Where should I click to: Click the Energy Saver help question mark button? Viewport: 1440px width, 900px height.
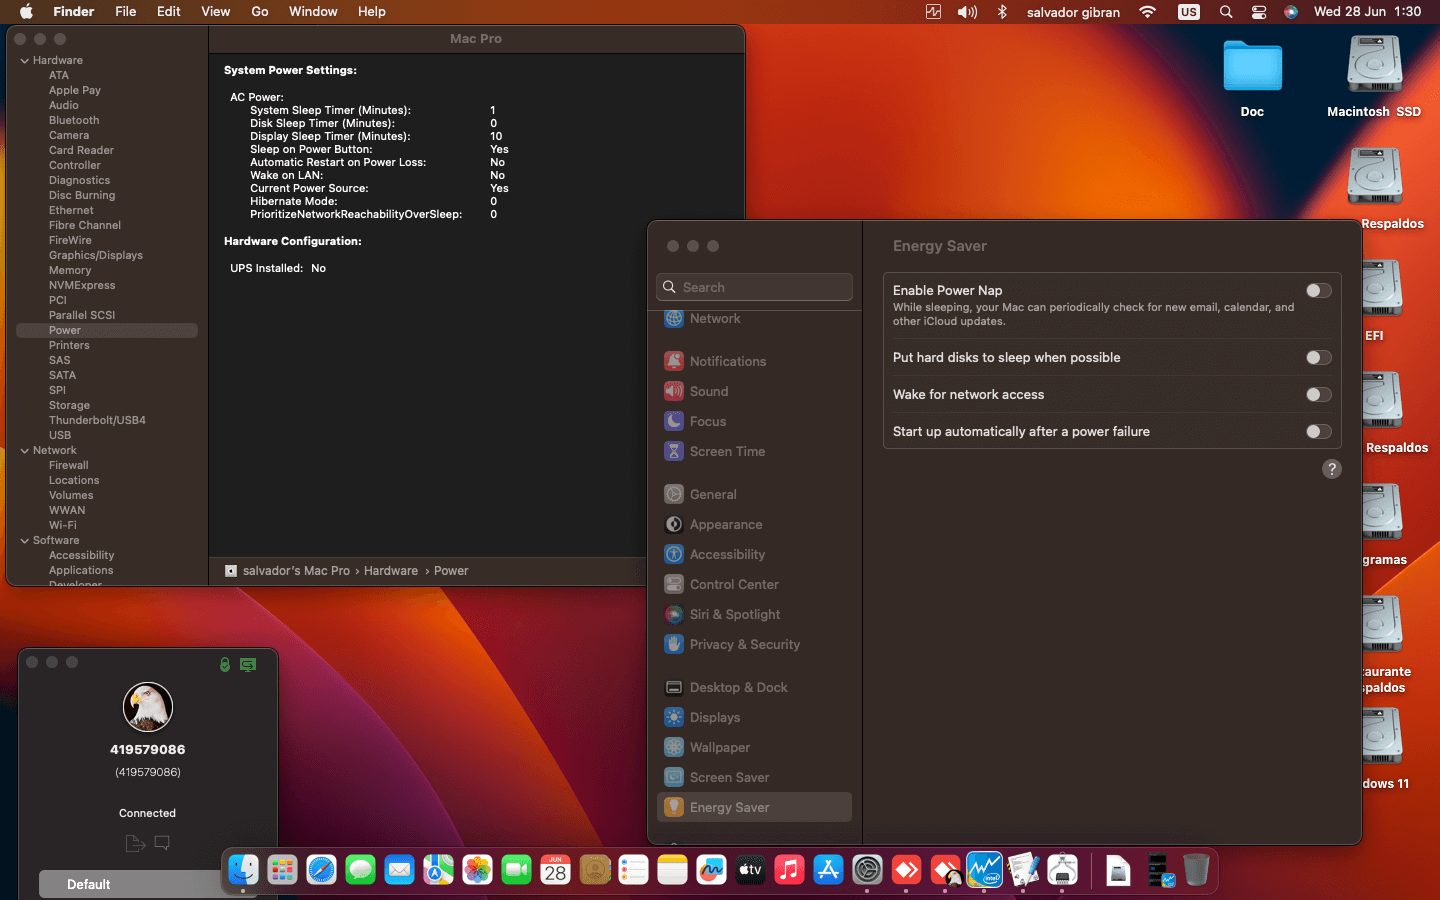coord(1331,469)
